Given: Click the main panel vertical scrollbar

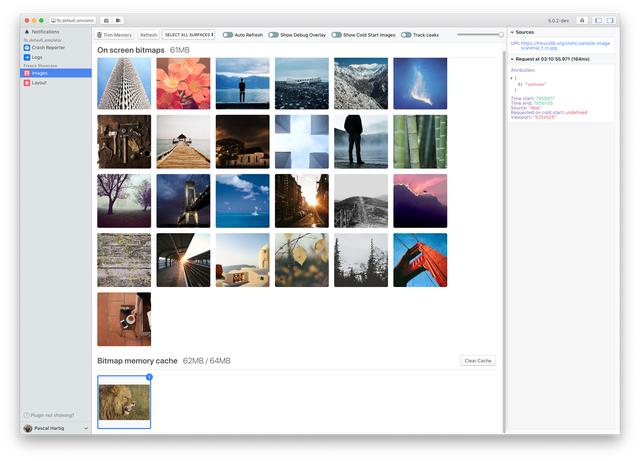Looking at the screenshot, I should tap(504, 241).
